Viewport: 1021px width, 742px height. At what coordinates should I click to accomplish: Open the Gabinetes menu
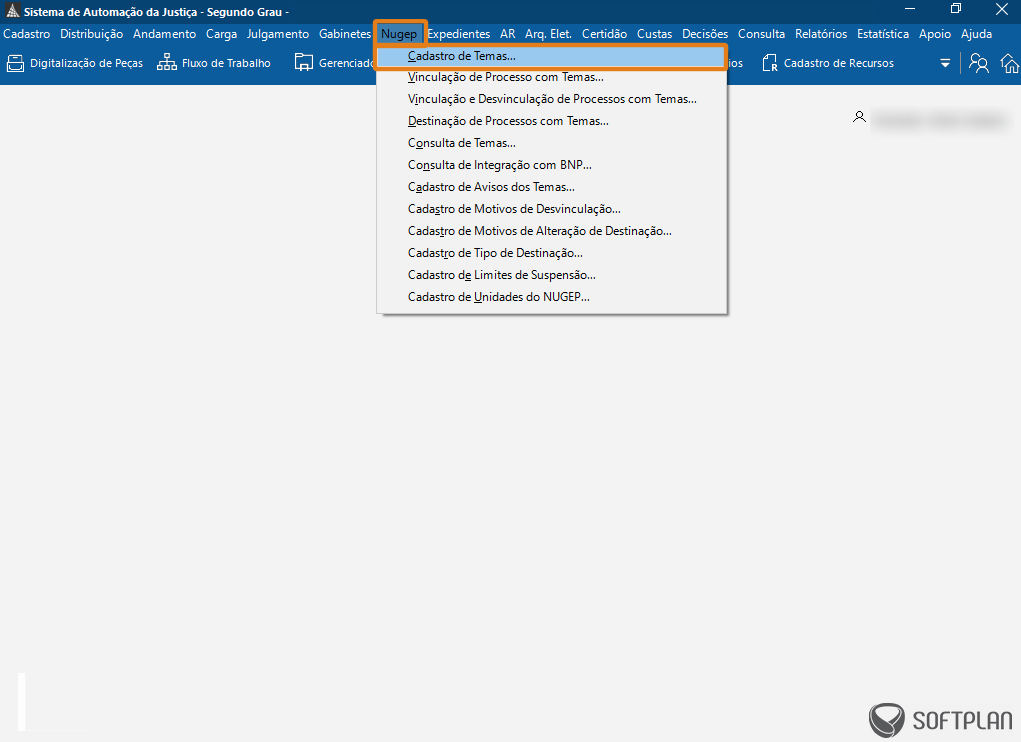[x=344, y=34]
